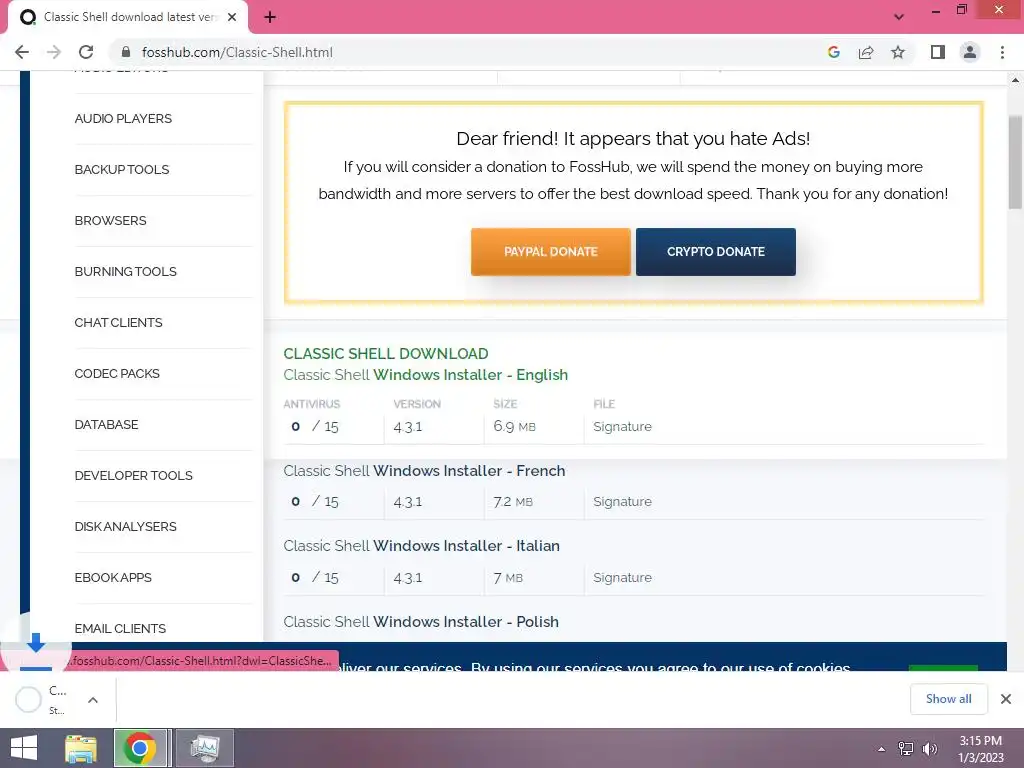Screen dimensions: 1024x768
Task: Open the Signature link for French installer
Action: pyautogui.click(x=622, y=502)
